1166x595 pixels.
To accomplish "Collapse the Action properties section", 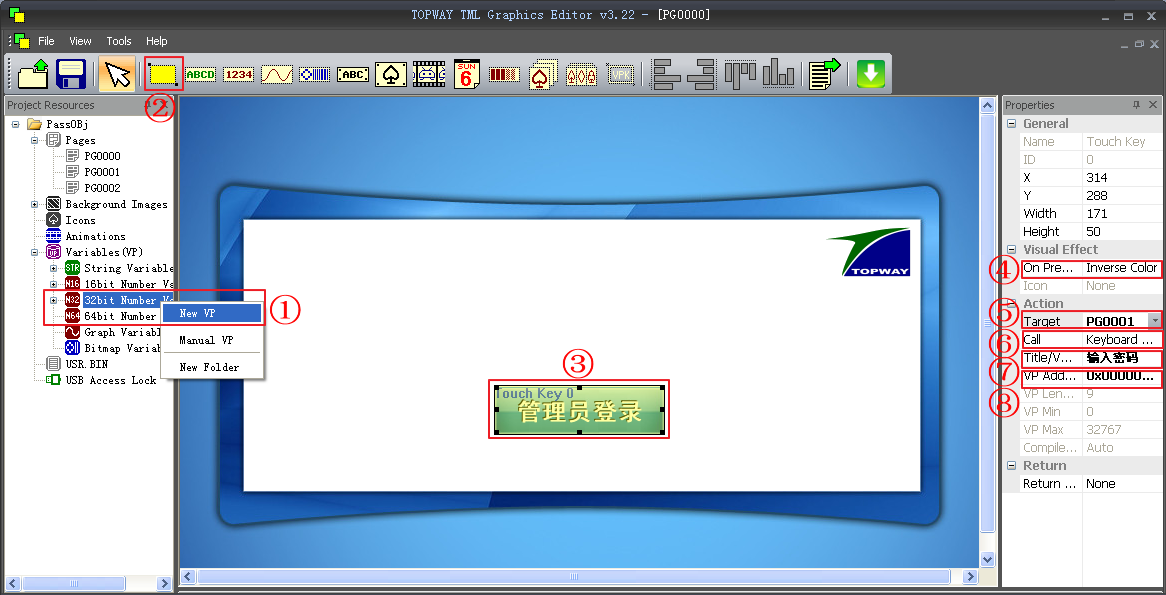I will coord(1011,303).
